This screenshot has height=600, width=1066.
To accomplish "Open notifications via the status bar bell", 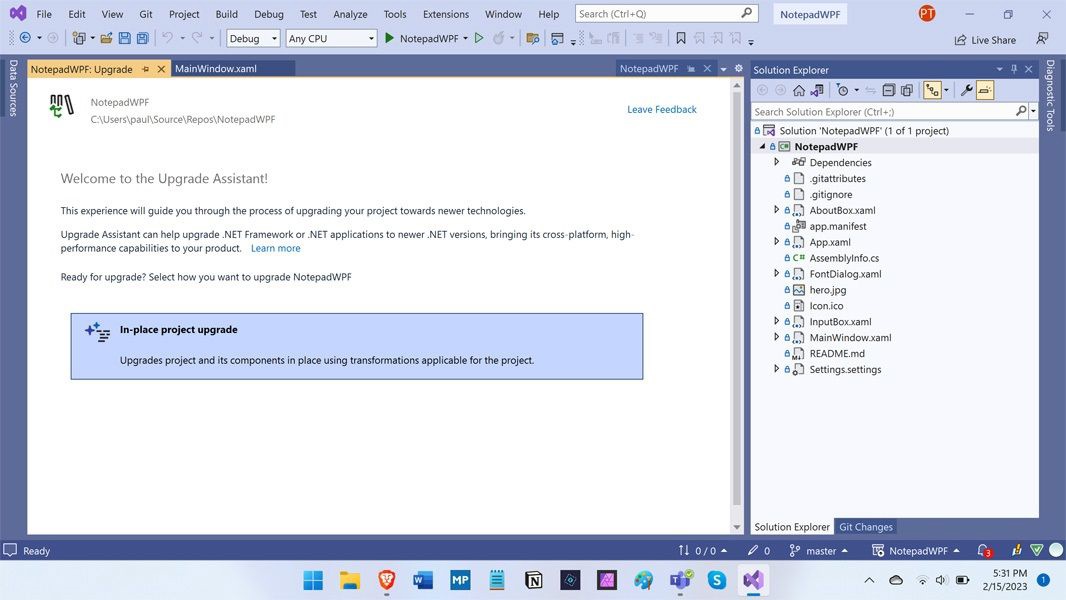I will (x=983, y=551).
